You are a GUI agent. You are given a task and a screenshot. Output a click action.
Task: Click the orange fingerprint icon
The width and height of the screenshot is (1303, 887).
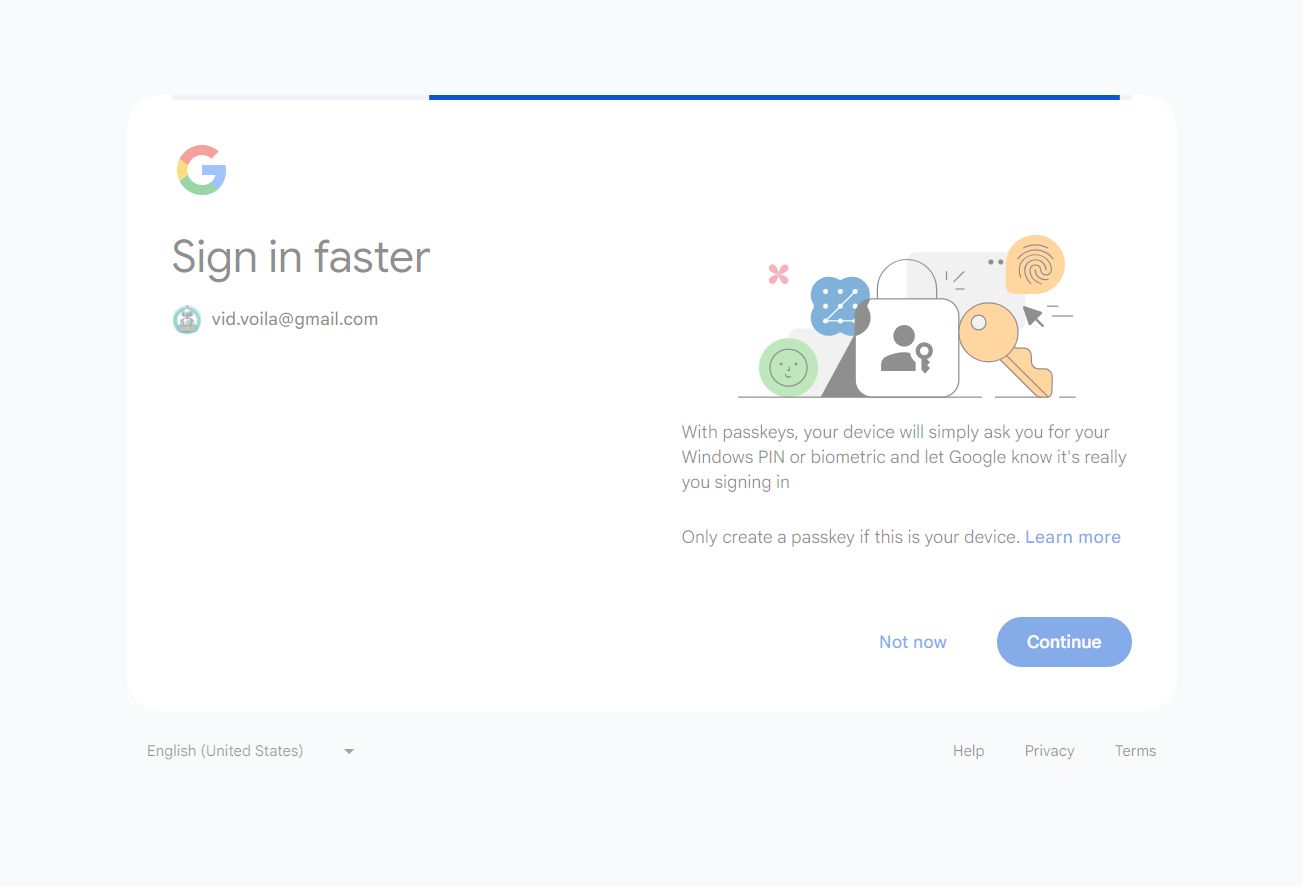point(1035,264)
